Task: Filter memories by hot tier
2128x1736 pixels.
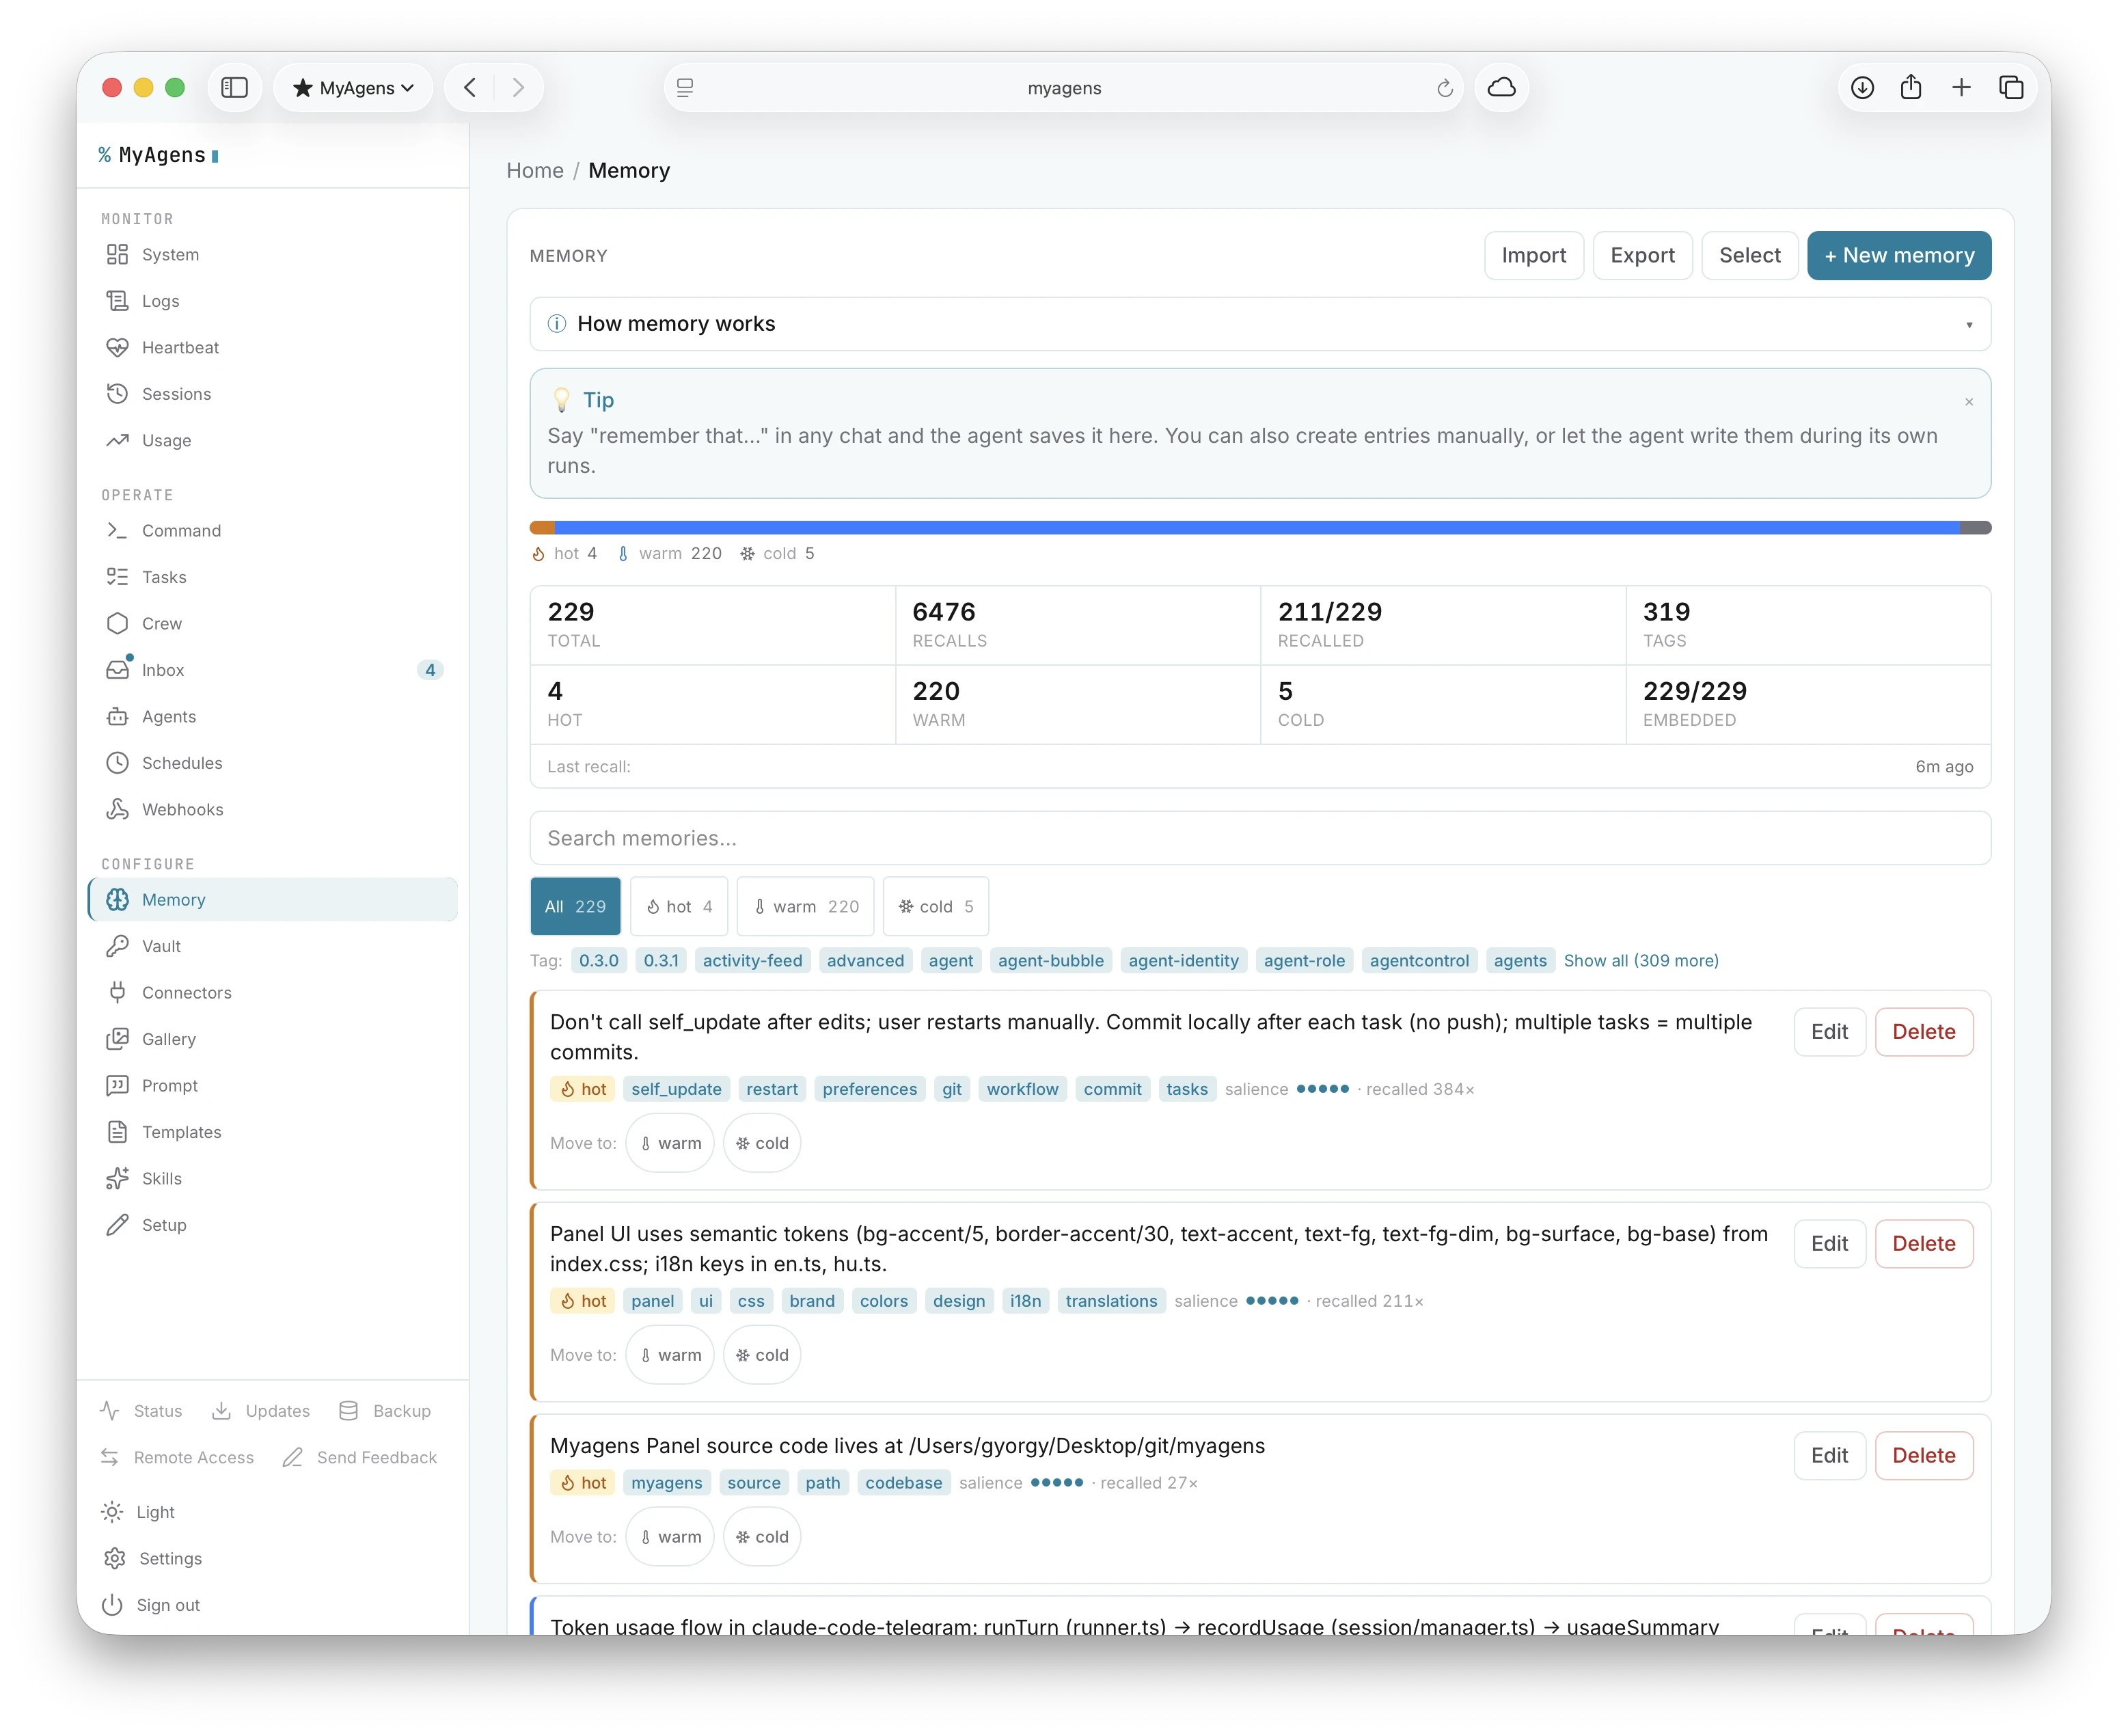Action: pos(679,906)
